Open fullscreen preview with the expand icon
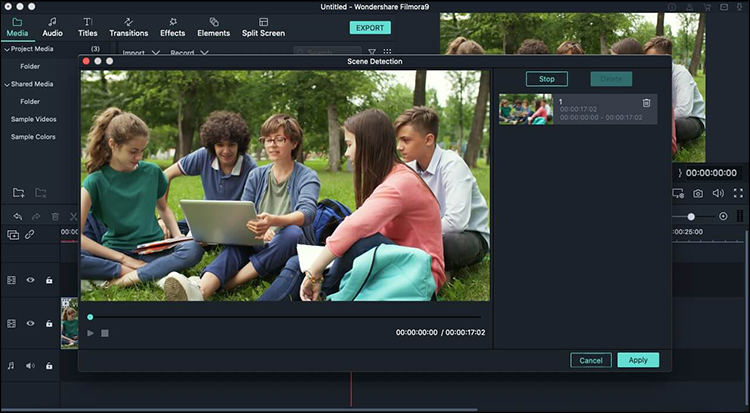750x413 pixels. pyautogui.click(x=739, y=193)
